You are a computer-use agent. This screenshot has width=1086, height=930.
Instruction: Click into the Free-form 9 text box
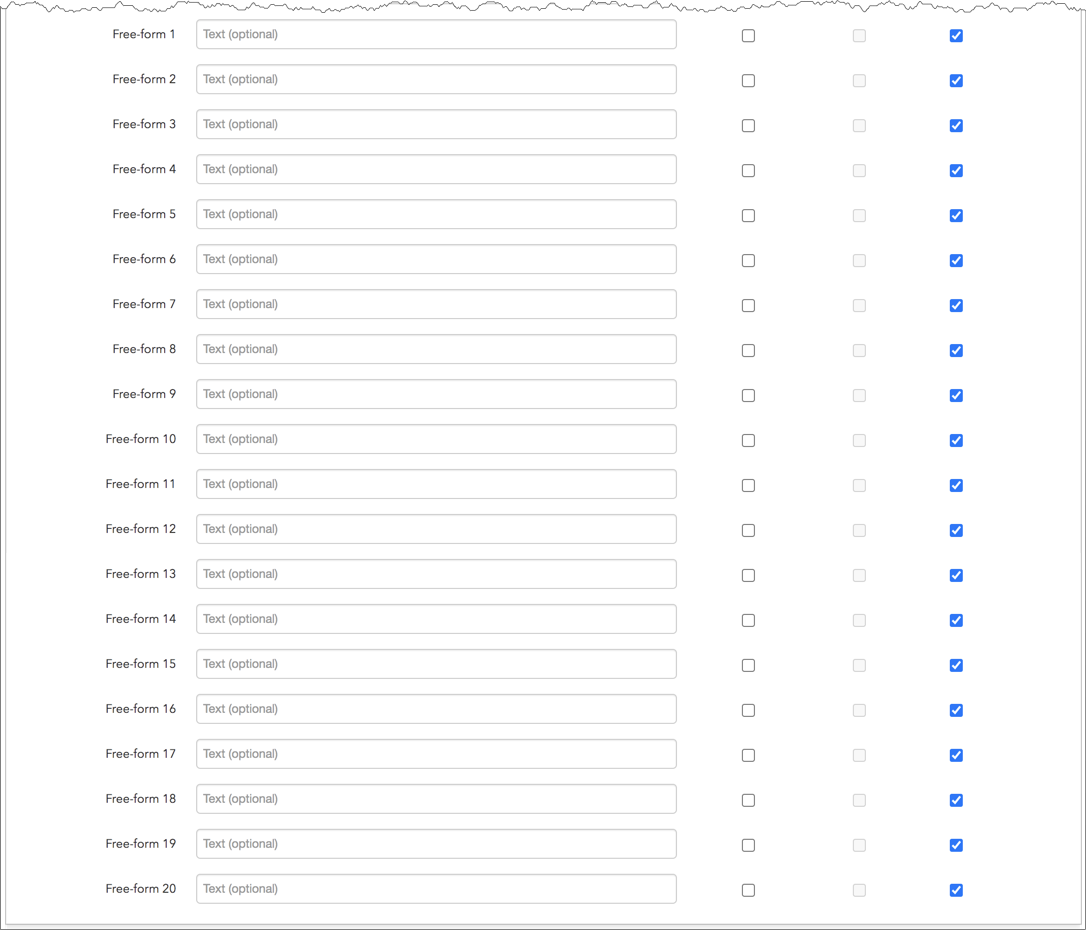(436, 395)
